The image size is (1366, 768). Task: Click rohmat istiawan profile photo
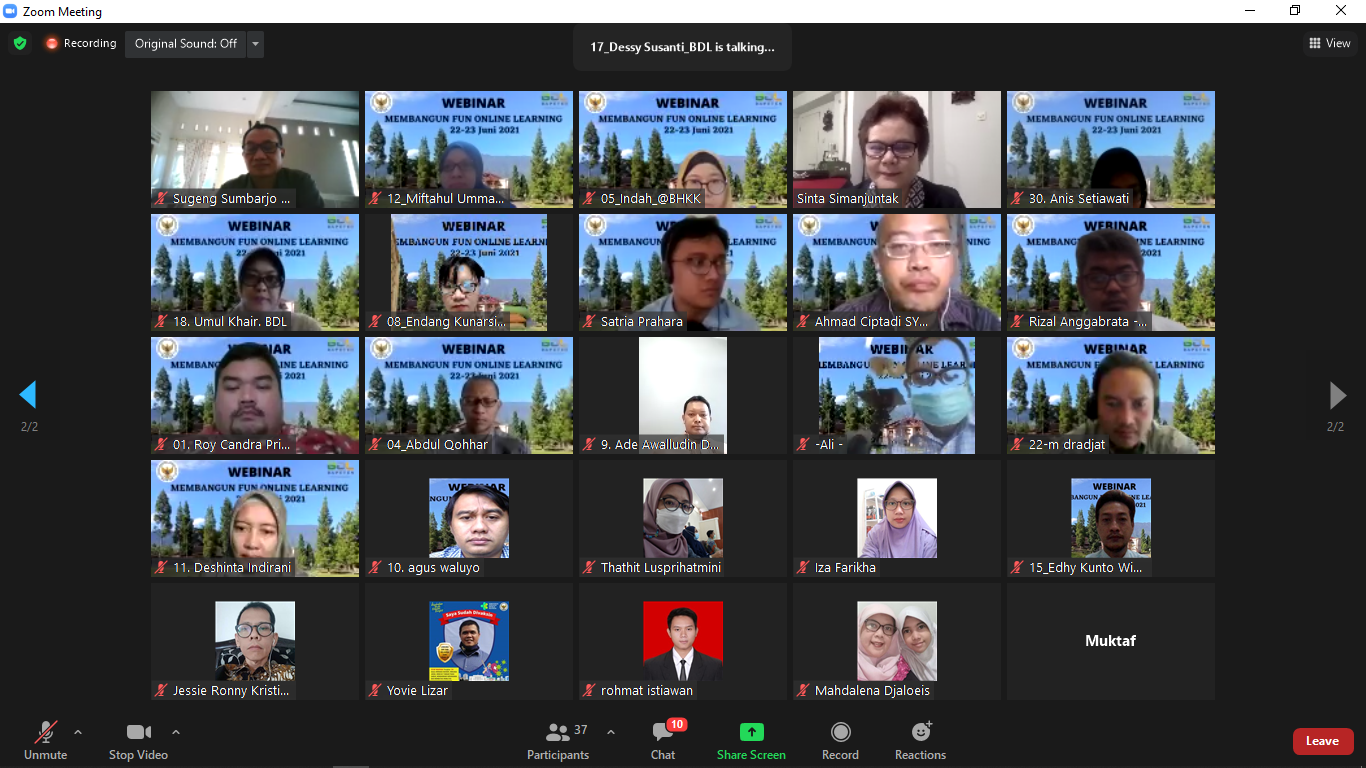pos(683,641)
